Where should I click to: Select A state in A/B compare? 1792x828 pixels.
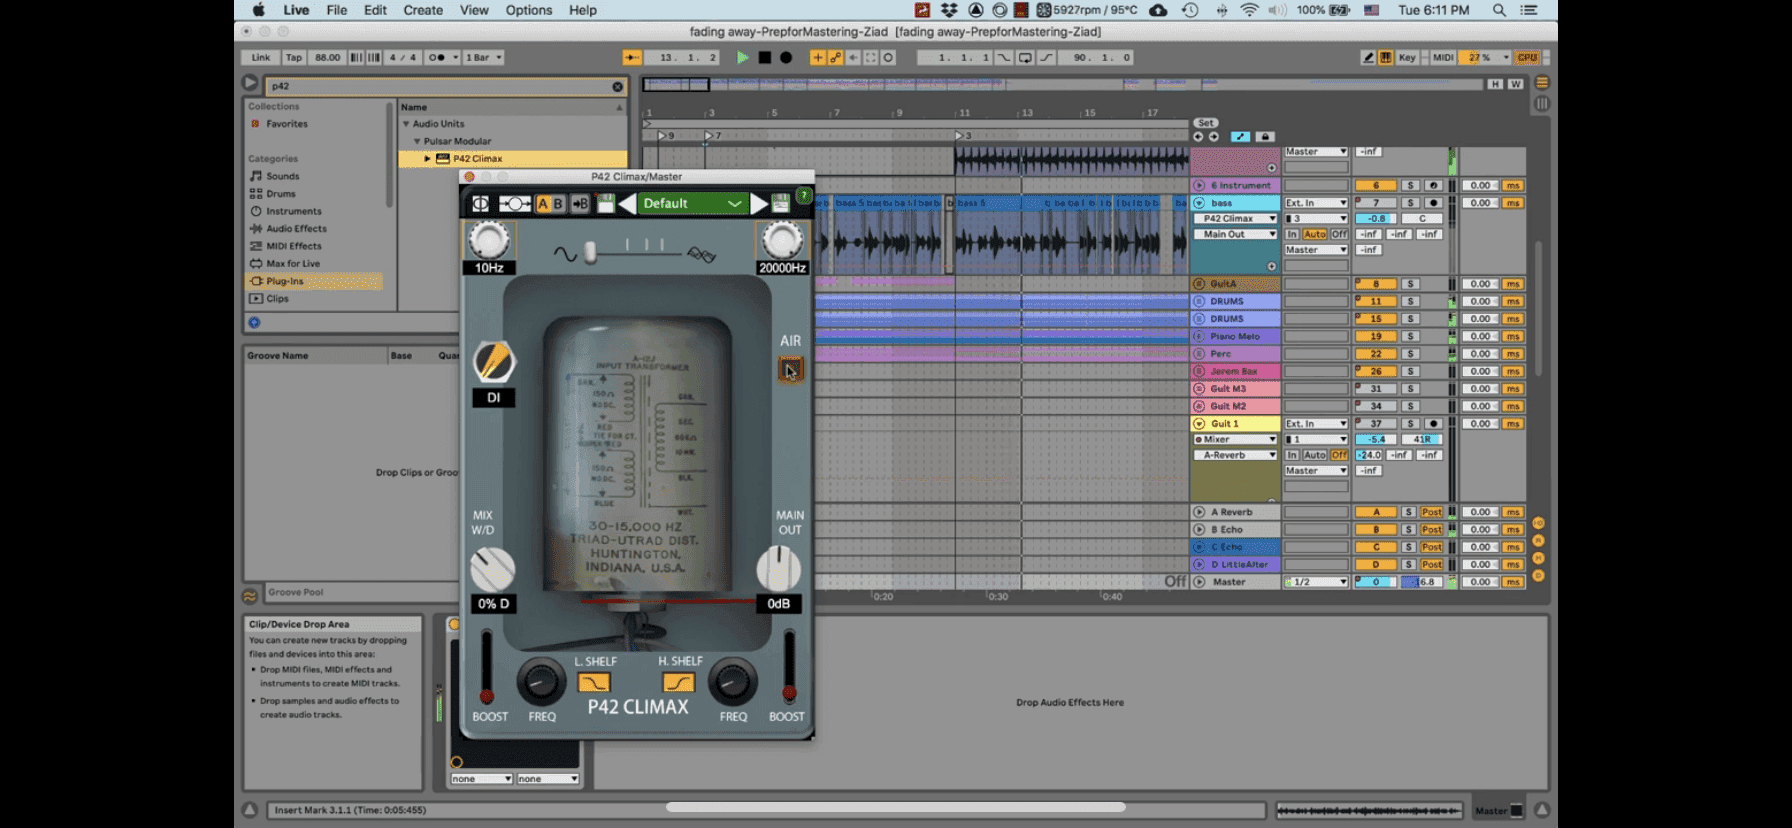click(x=543, y=204)
